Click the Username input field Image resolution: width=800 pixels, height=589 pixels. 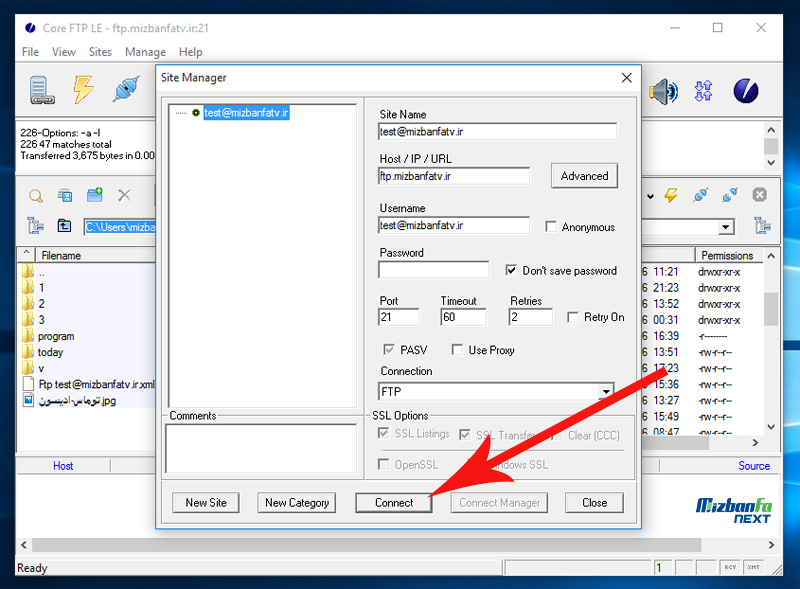pos(454,226)
